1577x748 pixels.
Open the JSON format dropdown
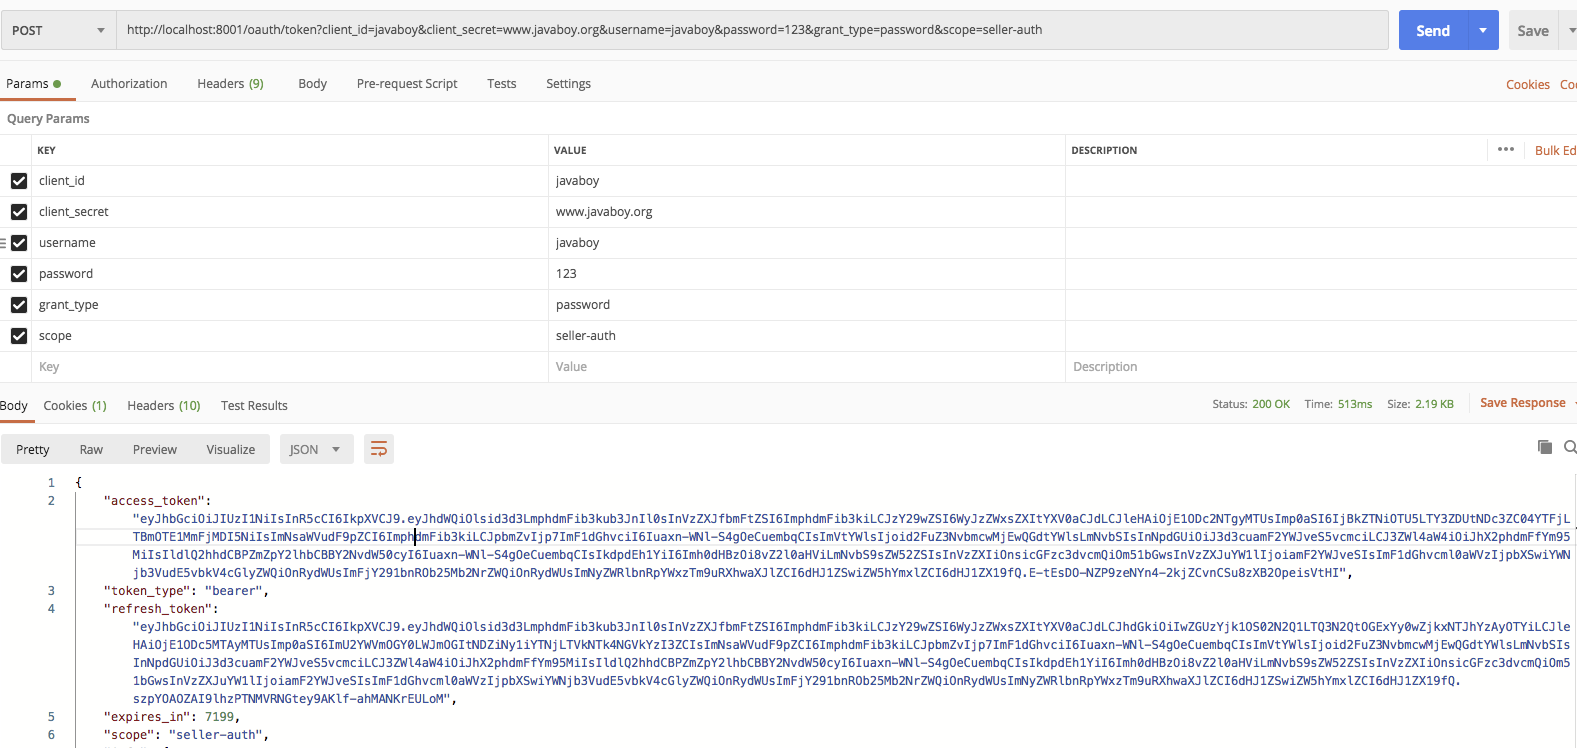tap(315, 450)
